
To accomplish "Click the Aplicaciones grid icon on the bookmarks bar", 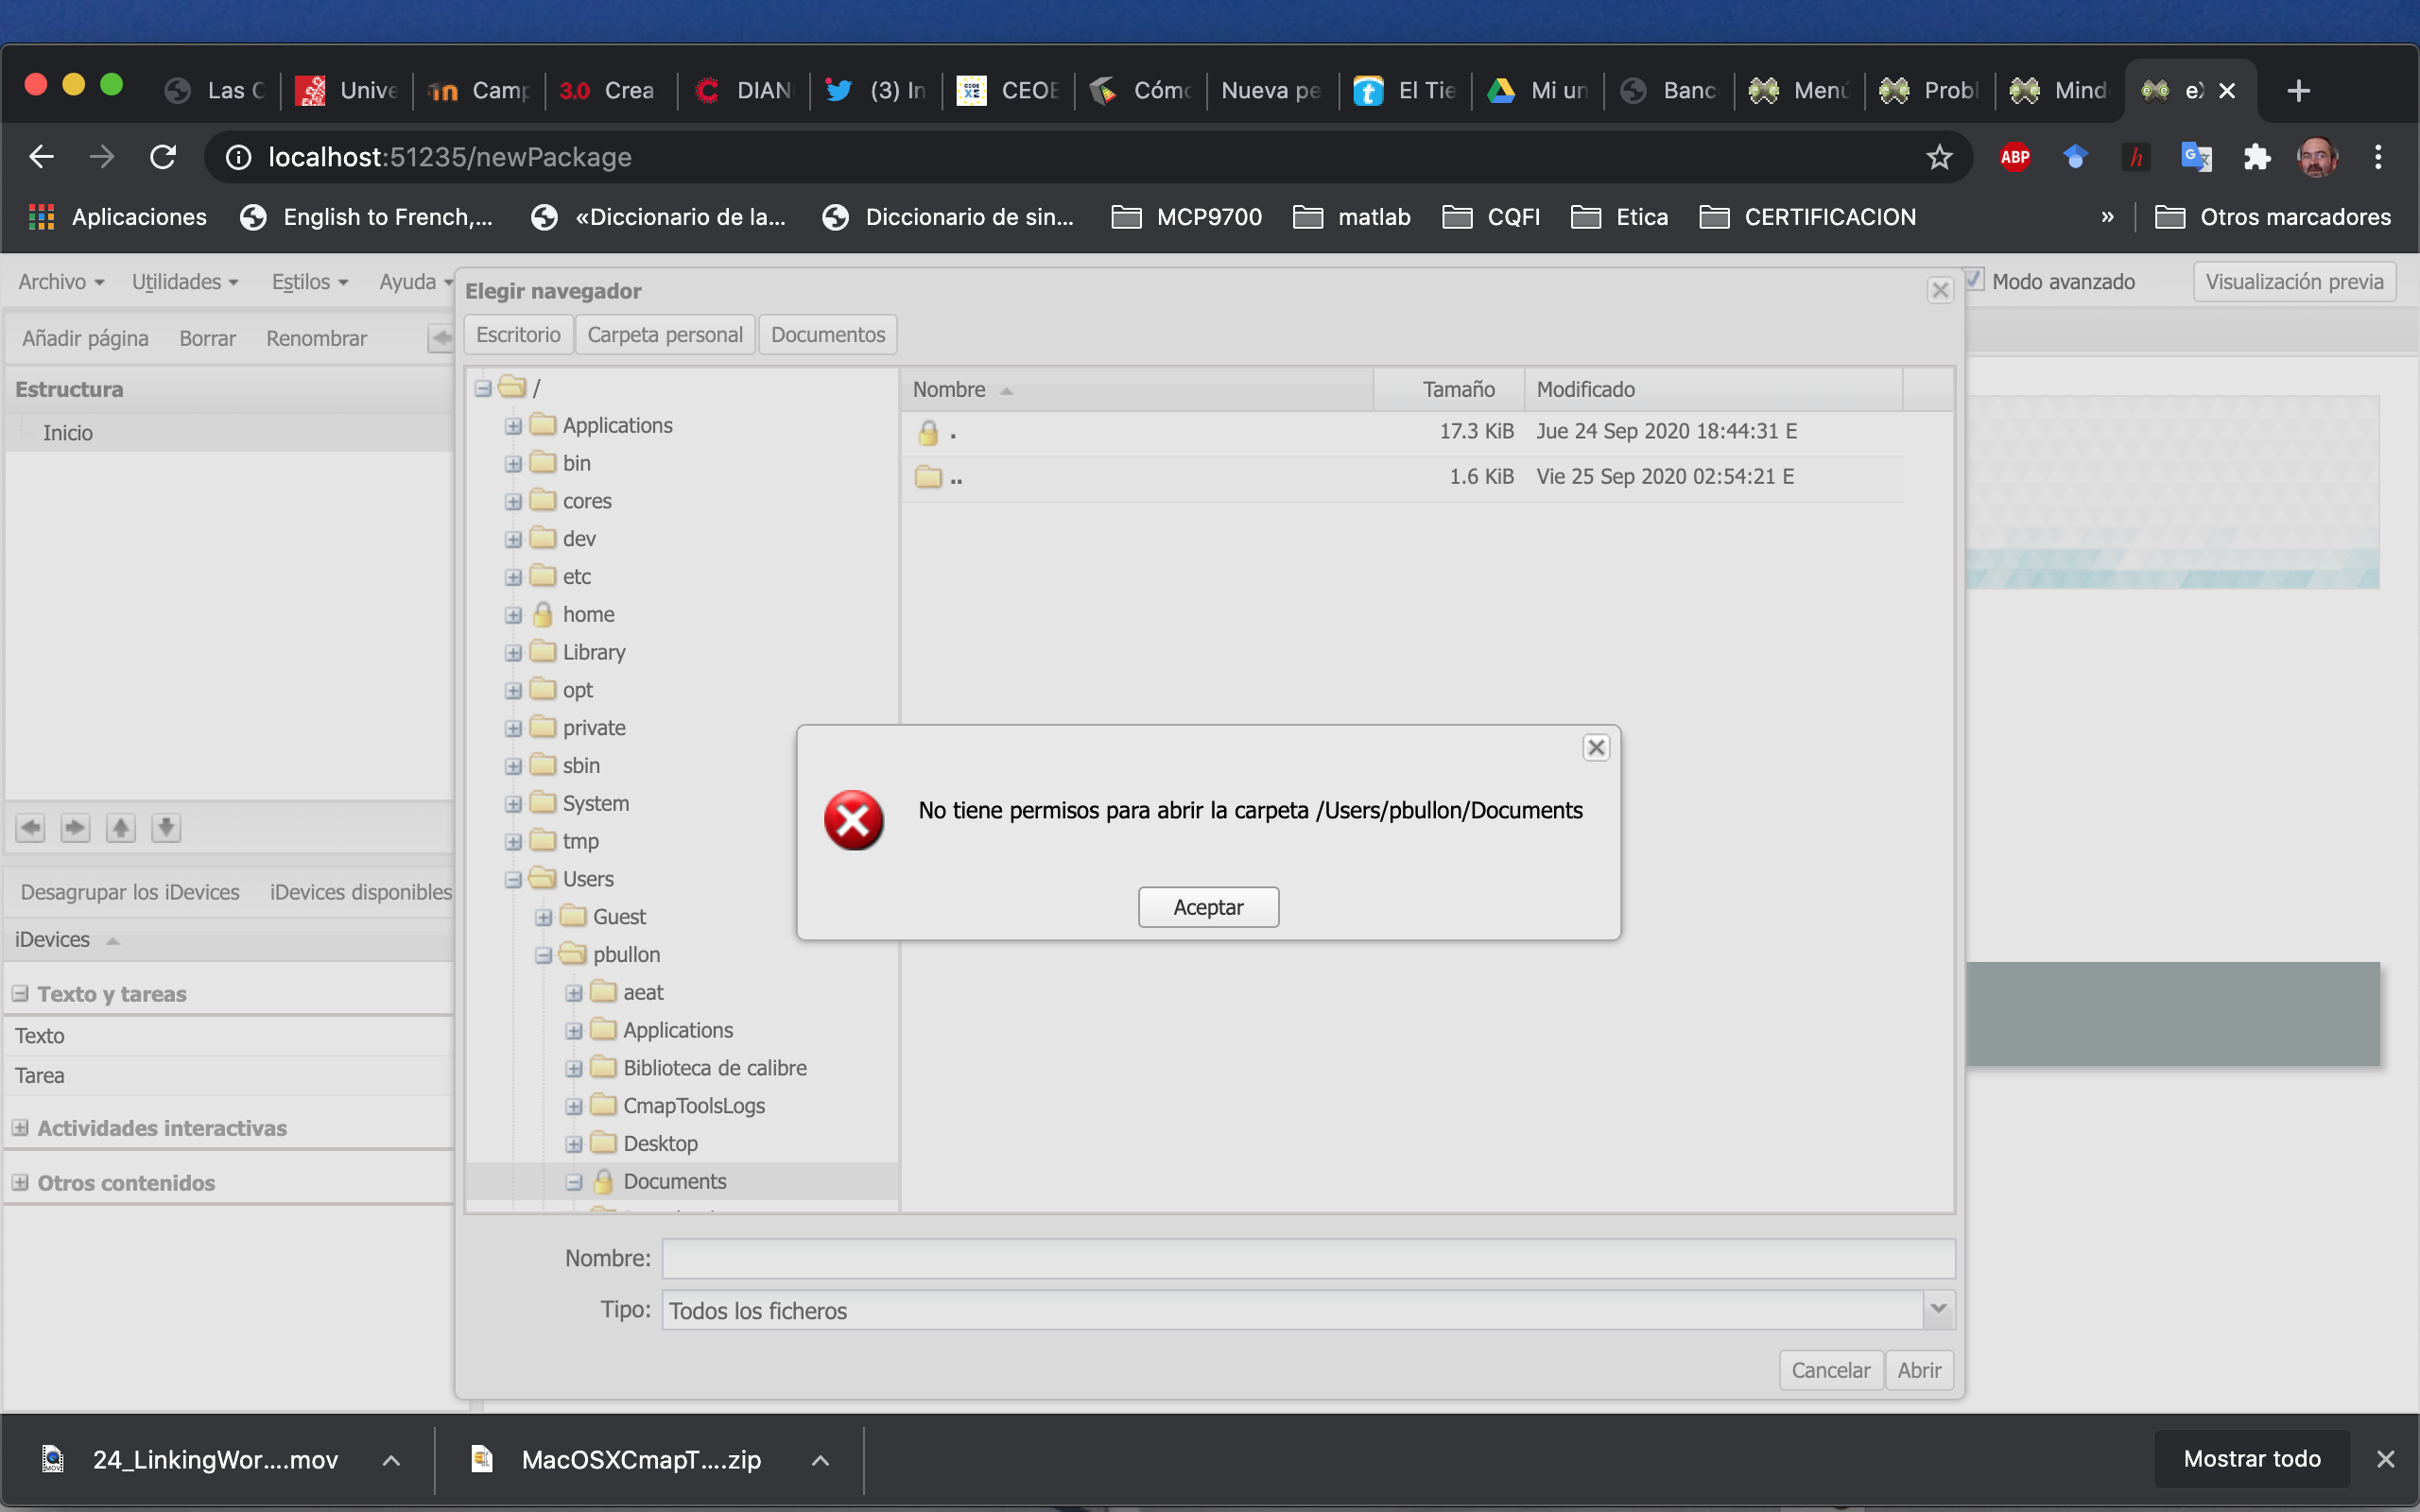I will pyautogui.click(x=41, y=216).
